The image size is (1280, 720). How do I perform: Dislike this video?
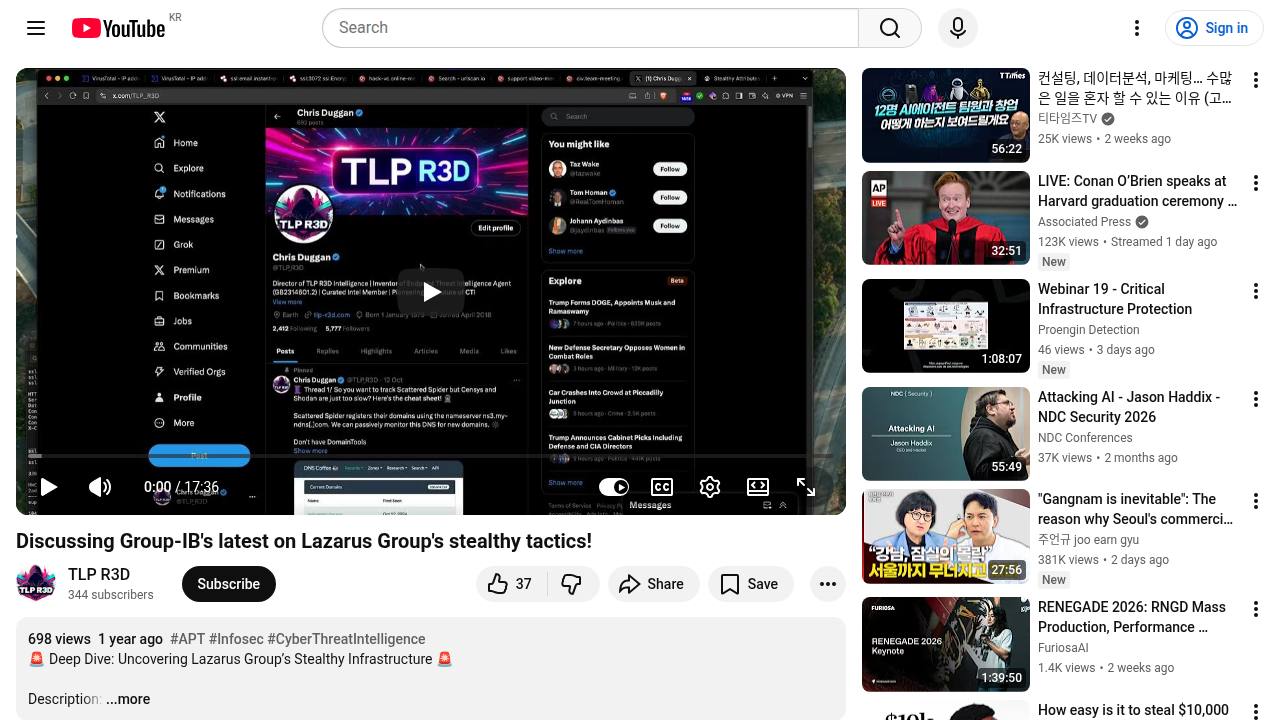572,584
